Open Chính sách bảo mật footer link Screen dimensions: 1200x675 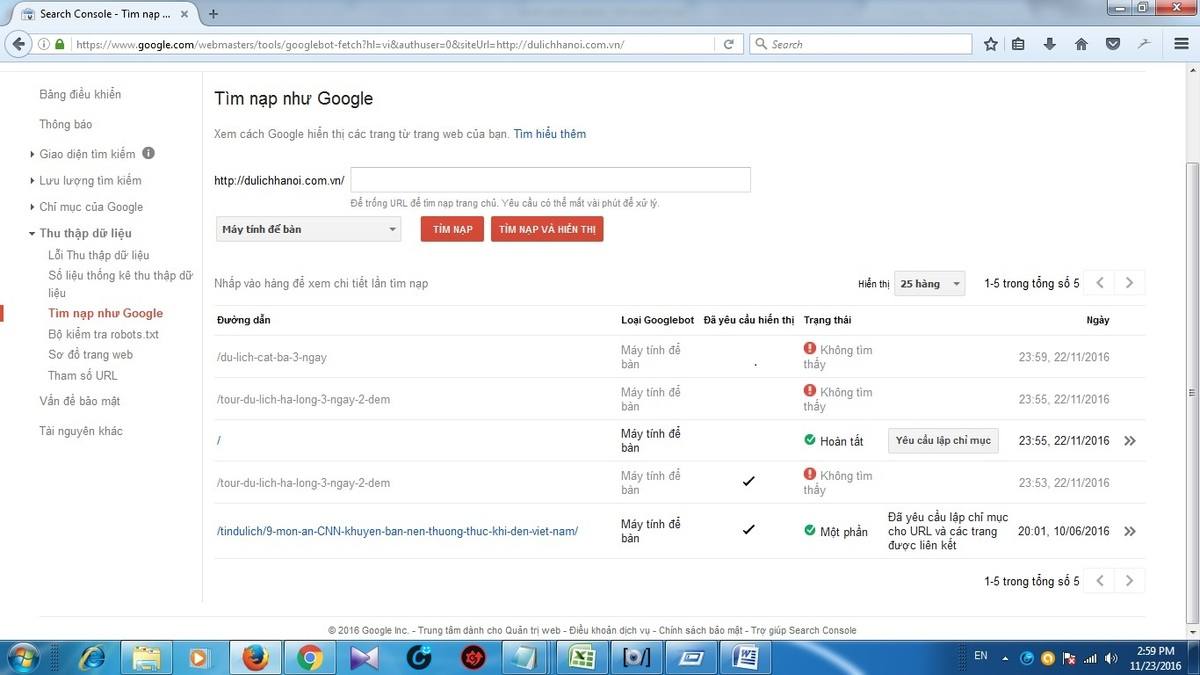click(x=701, y=630)
